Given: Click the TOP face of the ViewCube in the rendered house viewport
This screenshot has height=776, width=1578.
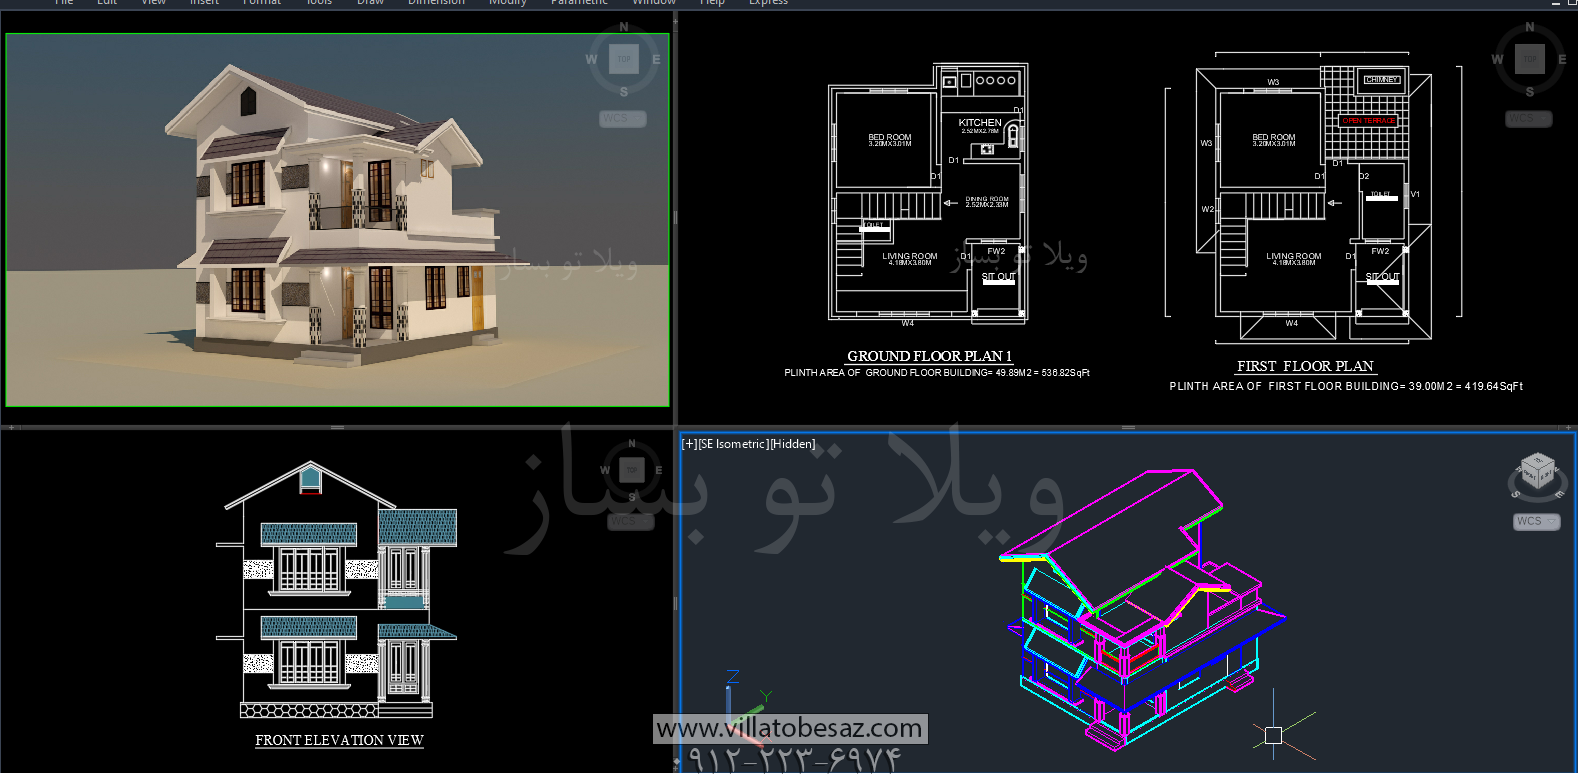Looking at the screenshot, I should coord(624,59).
